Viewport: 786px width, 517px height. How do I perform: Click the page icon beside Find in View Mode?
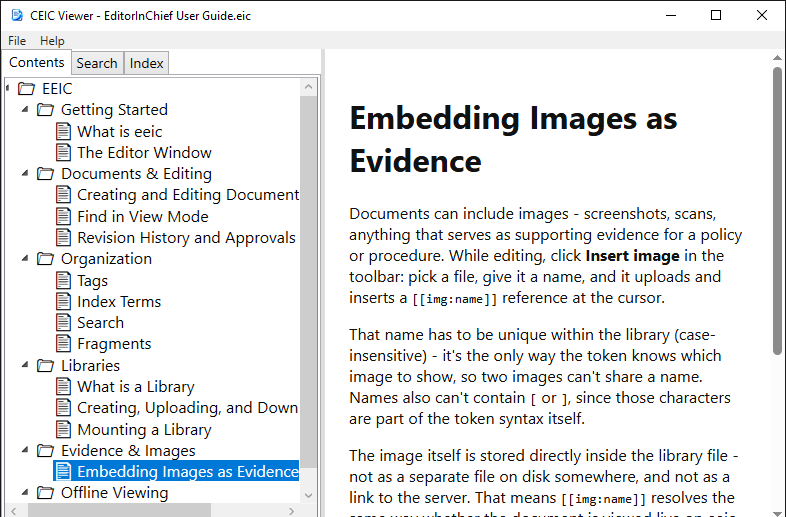coord(63,216)
